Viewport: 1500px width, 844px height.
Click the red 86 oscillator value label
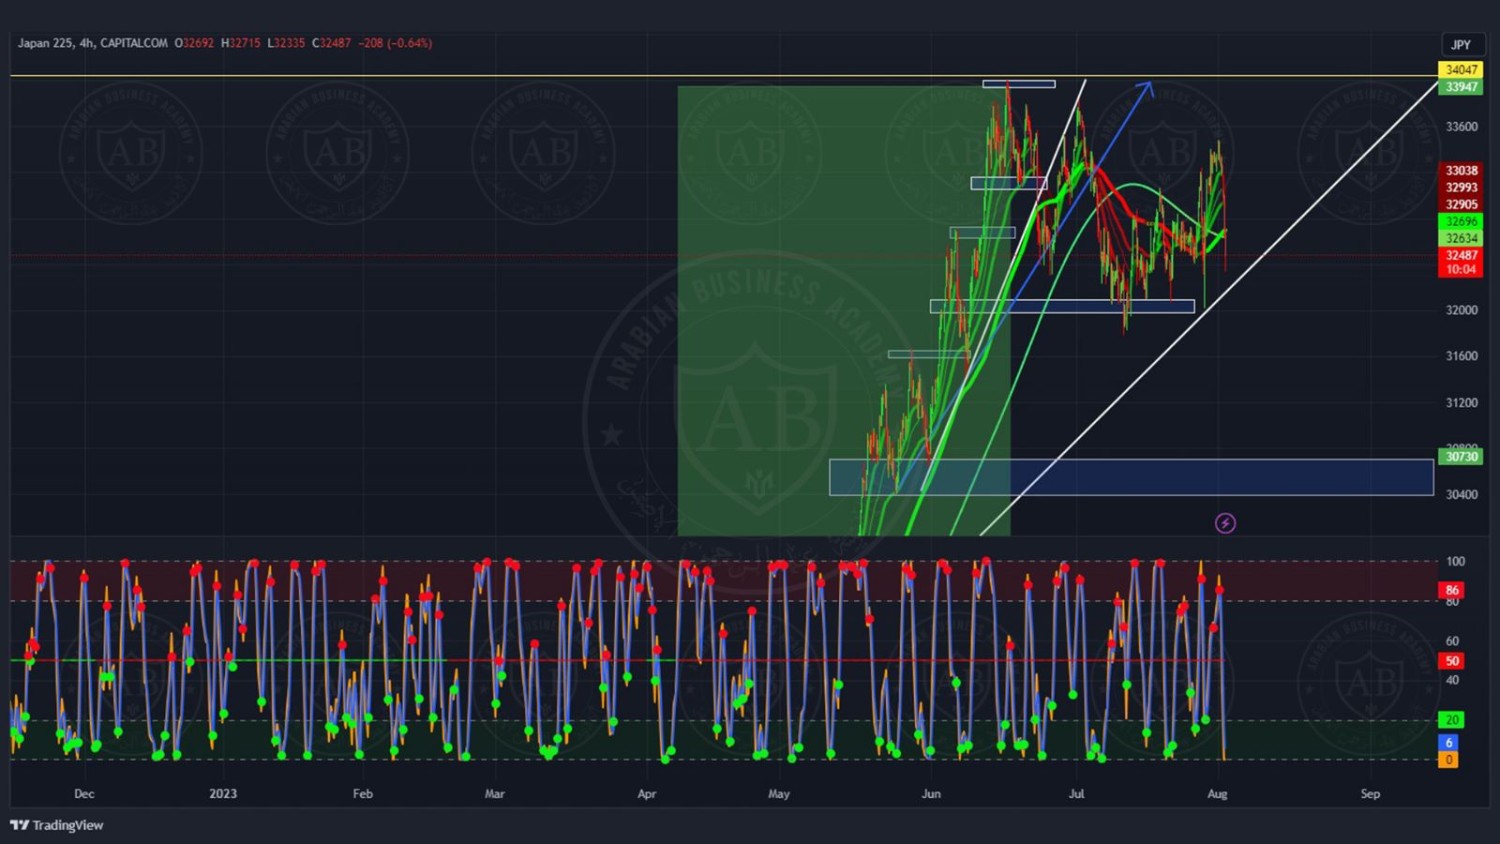pyautogui.click(x=1452, y=590)
